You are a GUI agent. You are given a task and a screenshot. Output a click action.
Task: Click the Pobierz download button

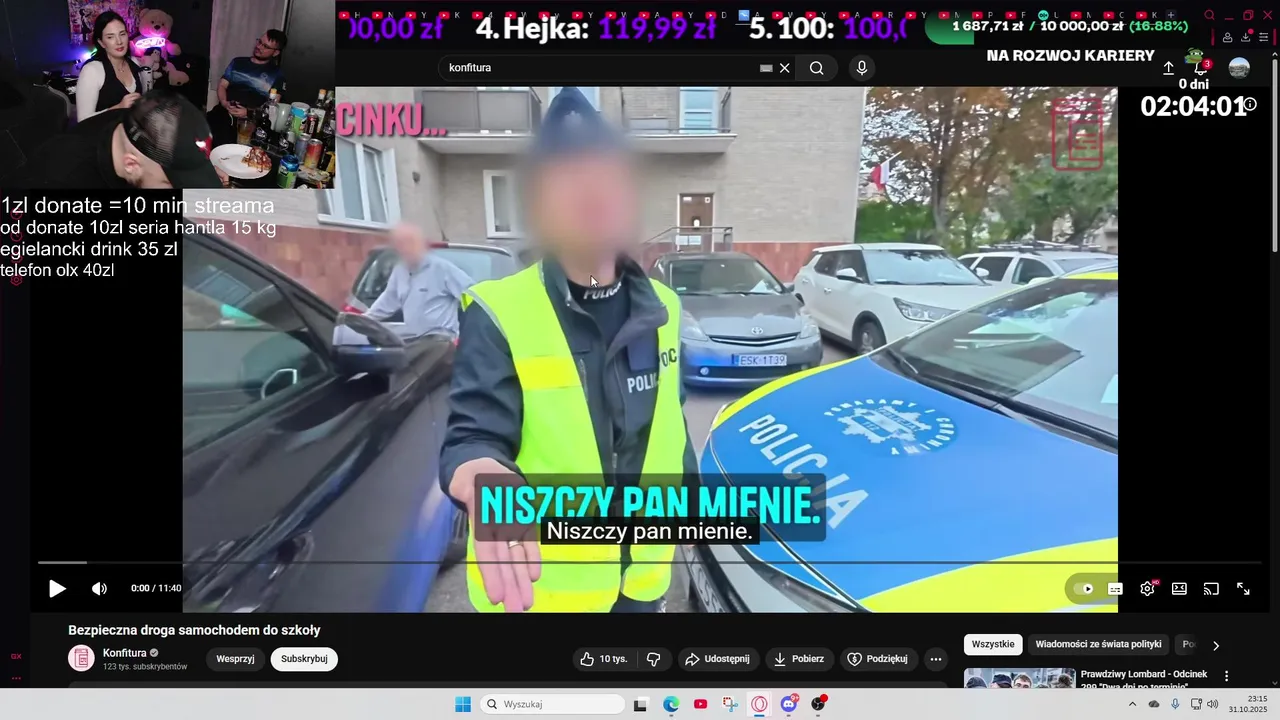click(798, 659)
